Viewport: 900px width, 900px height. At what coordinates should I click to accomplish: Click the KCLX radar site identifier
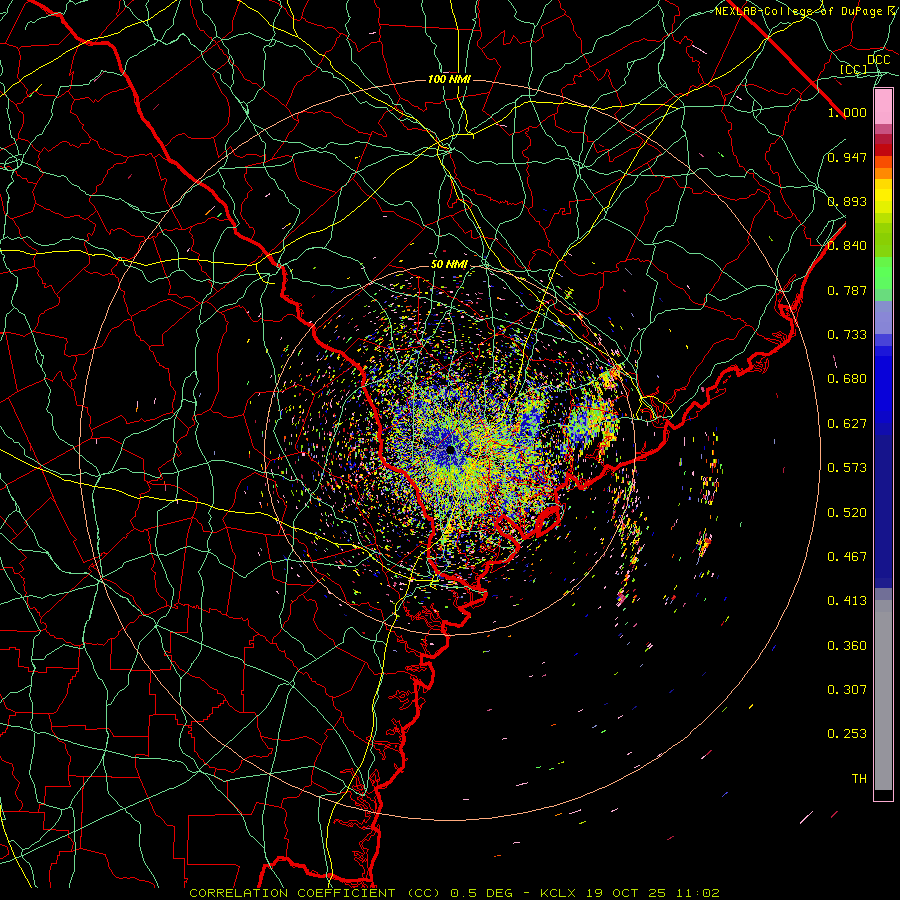click(558, 893)
